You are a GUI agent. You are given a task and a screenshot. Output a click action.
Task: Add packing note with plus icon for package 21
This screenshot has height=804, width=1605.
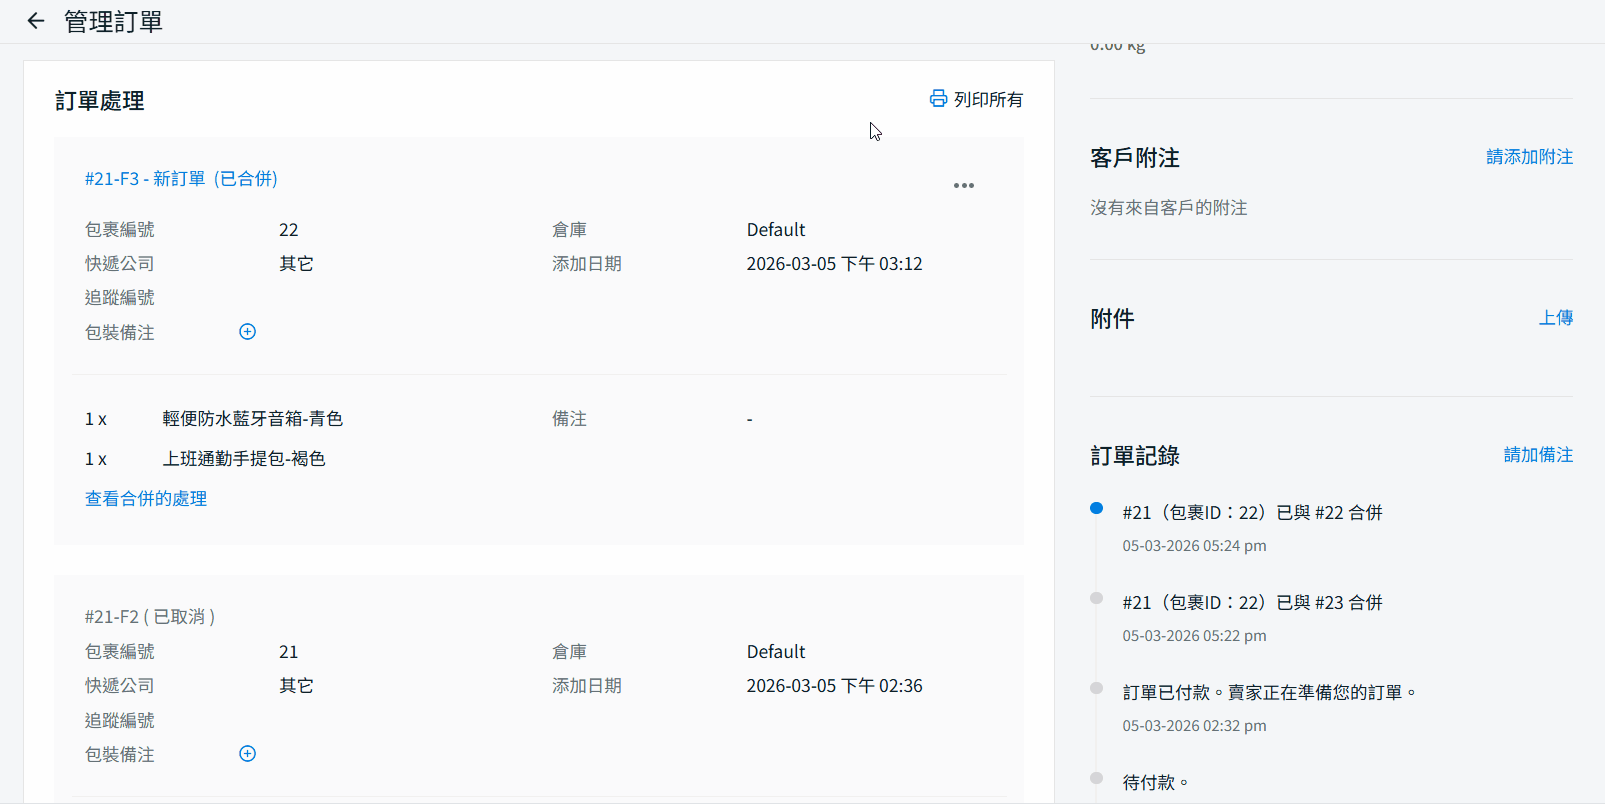(x=248, y=754)
